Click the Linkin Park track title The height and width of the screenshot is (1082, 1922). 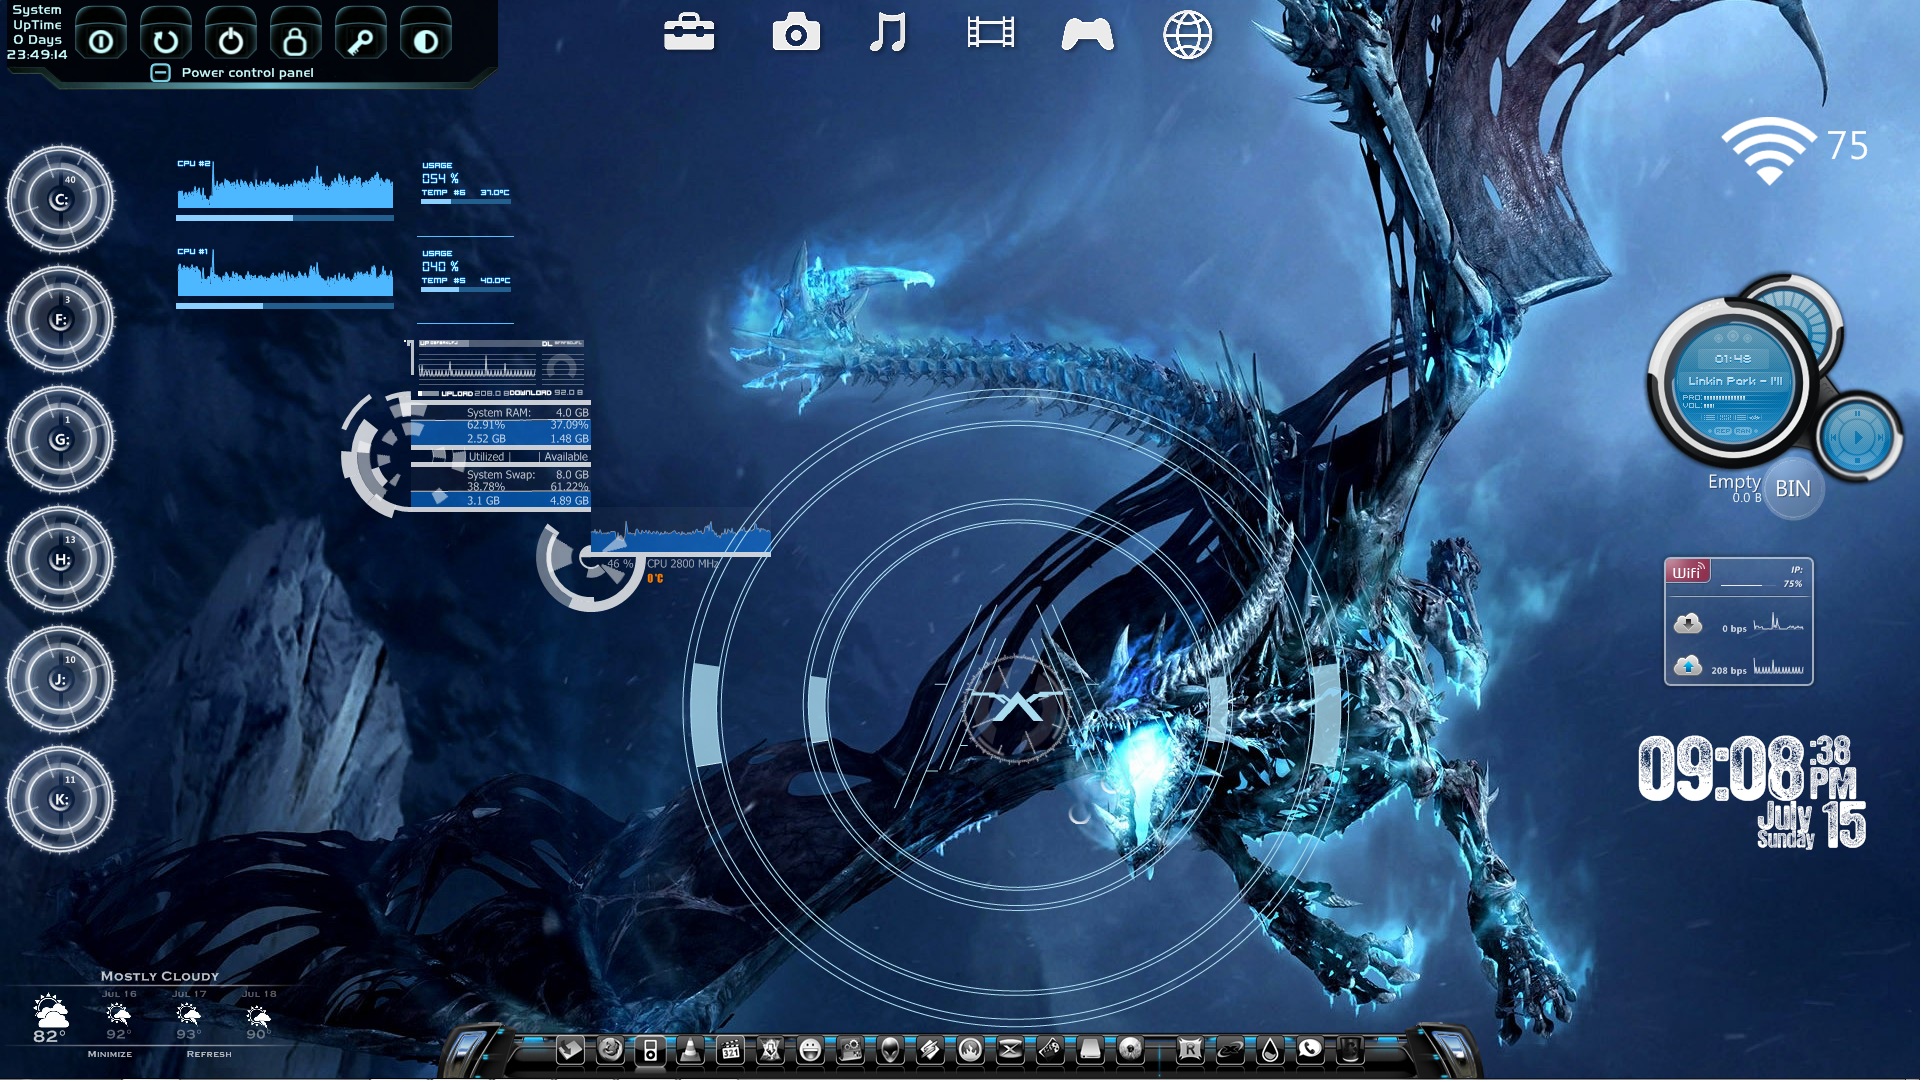(x=1735, y=381)
